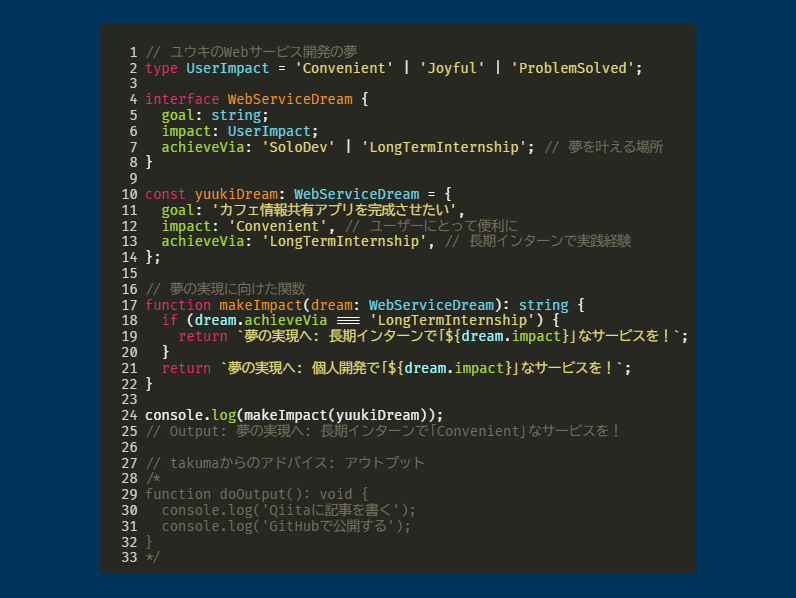Place cursor on the goal: string property

coord(214,115)
